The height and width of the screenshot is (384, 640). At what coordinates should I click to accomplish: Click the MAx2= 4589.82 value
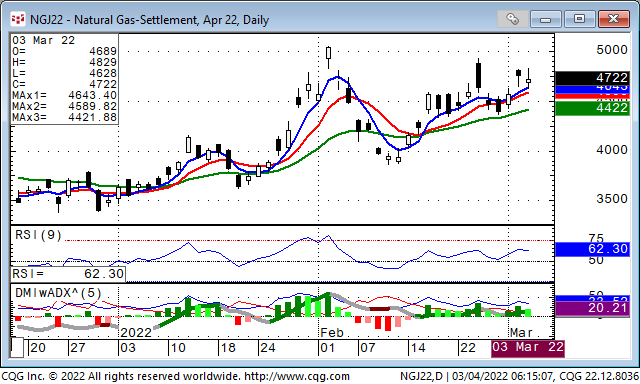coord(64,106)
